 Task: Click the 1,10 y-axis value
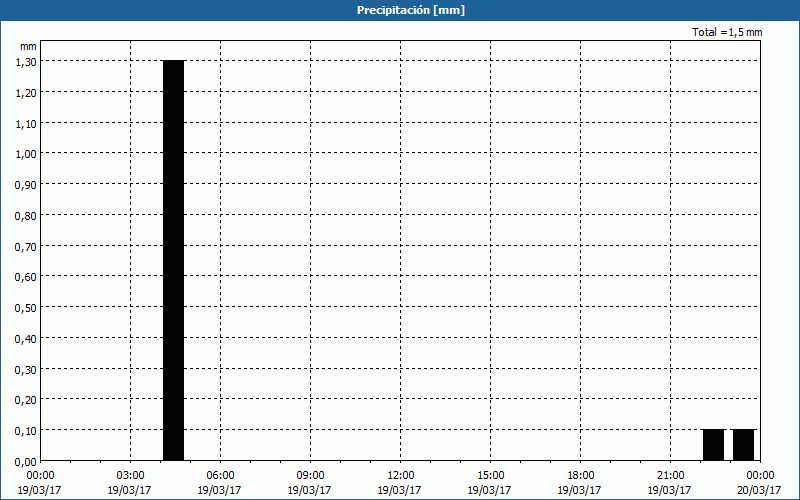pyautogui.click(x=26, y=123)
